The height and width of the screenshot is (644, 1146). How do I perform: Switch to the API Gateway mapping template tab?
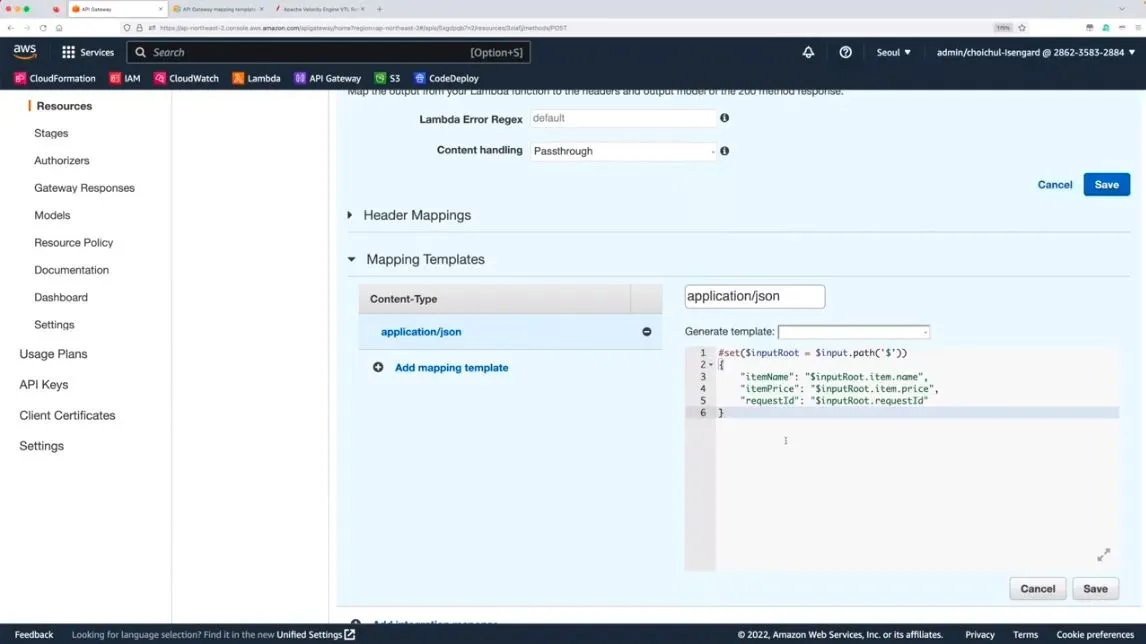click(219, 9)
